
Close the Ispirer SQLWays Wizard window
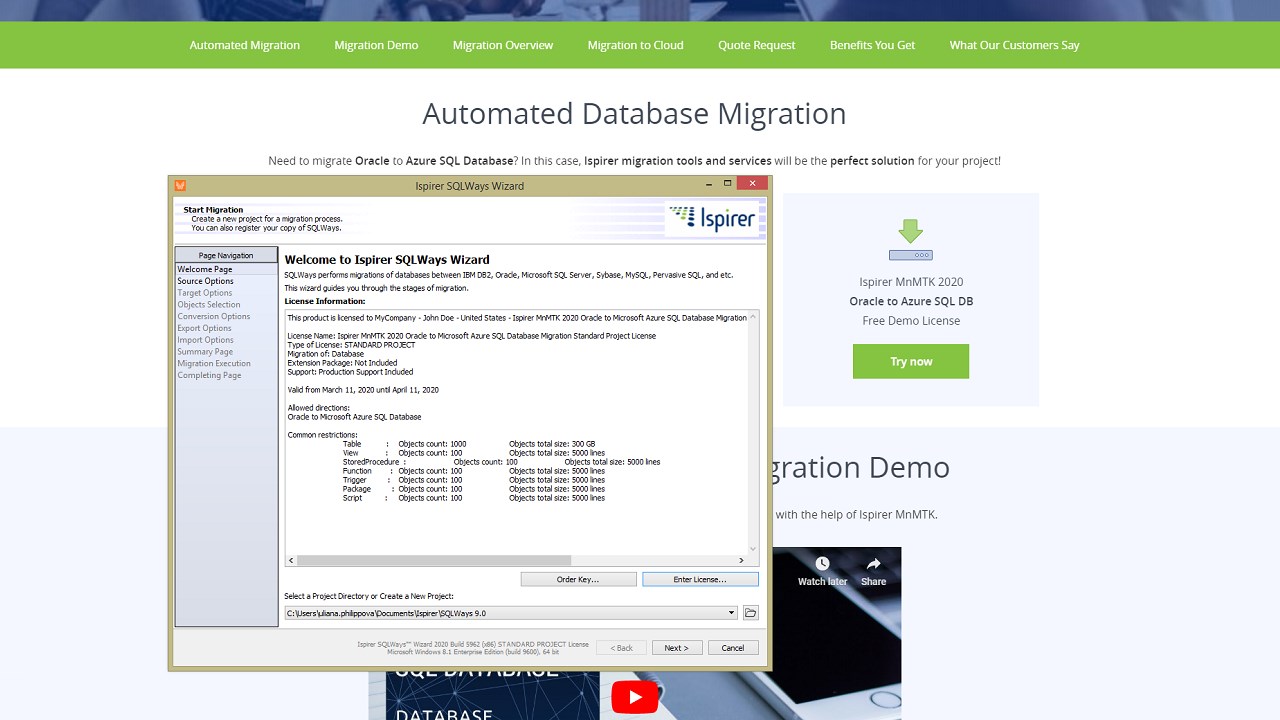[753, 184]
